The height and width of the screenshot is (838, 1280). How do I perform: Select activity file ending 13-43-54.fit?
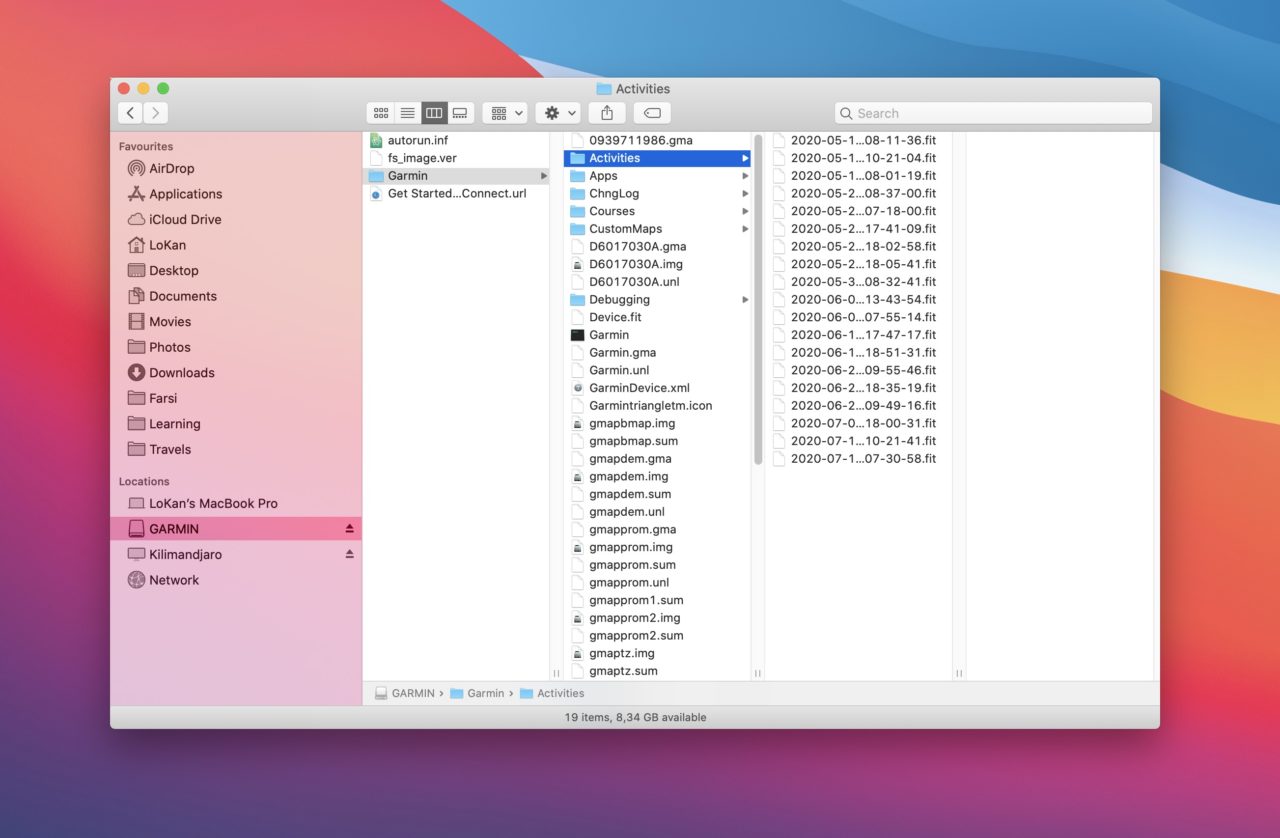tap(859, 299)
